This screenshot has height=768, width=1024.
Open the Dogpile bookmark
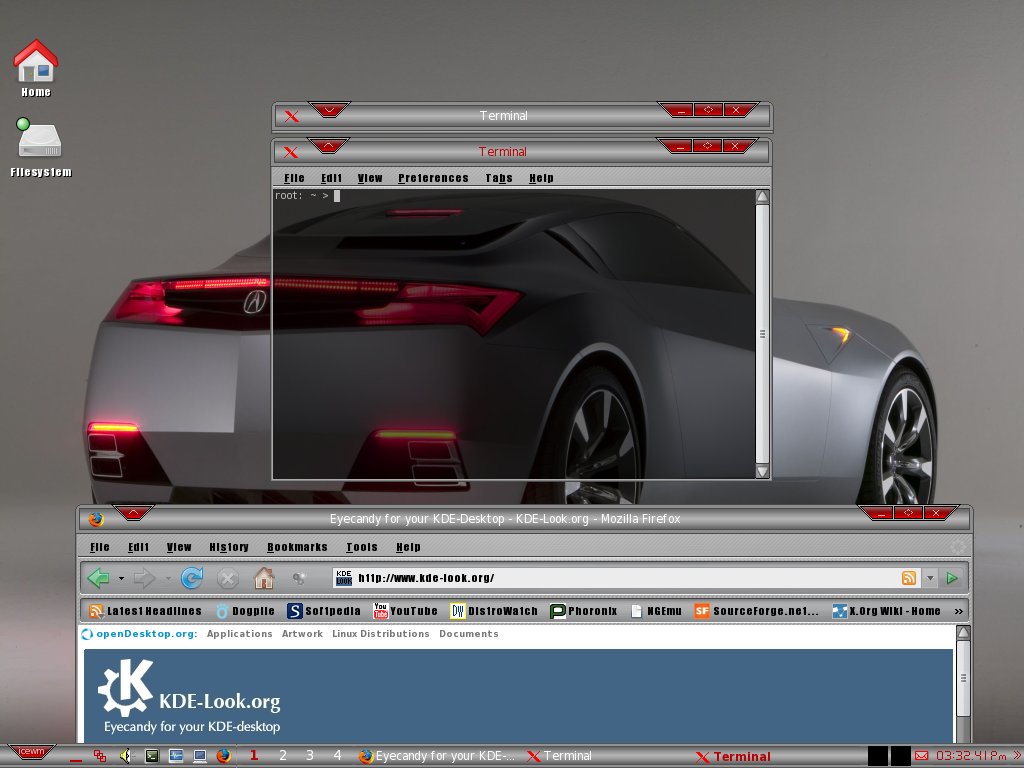coord(245,611)
